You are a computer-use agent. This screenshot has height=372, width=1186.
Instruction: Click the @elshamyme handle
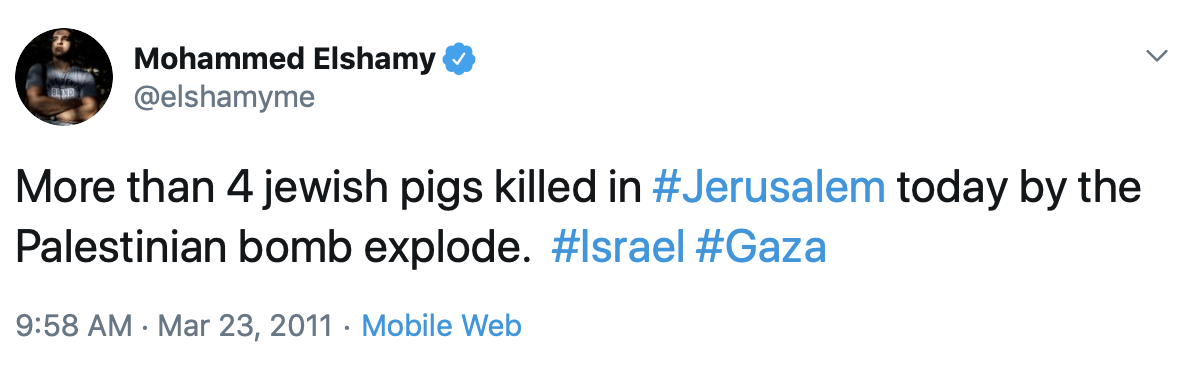tap(225, 98)
